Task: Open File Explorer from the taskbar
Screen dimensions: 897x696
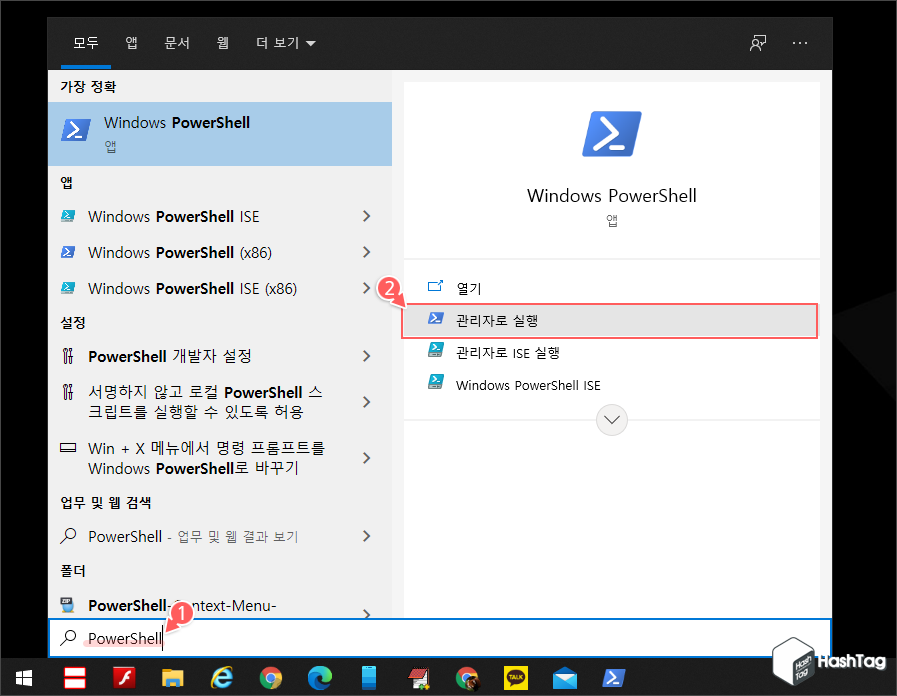Action: (x=173, y=678)
